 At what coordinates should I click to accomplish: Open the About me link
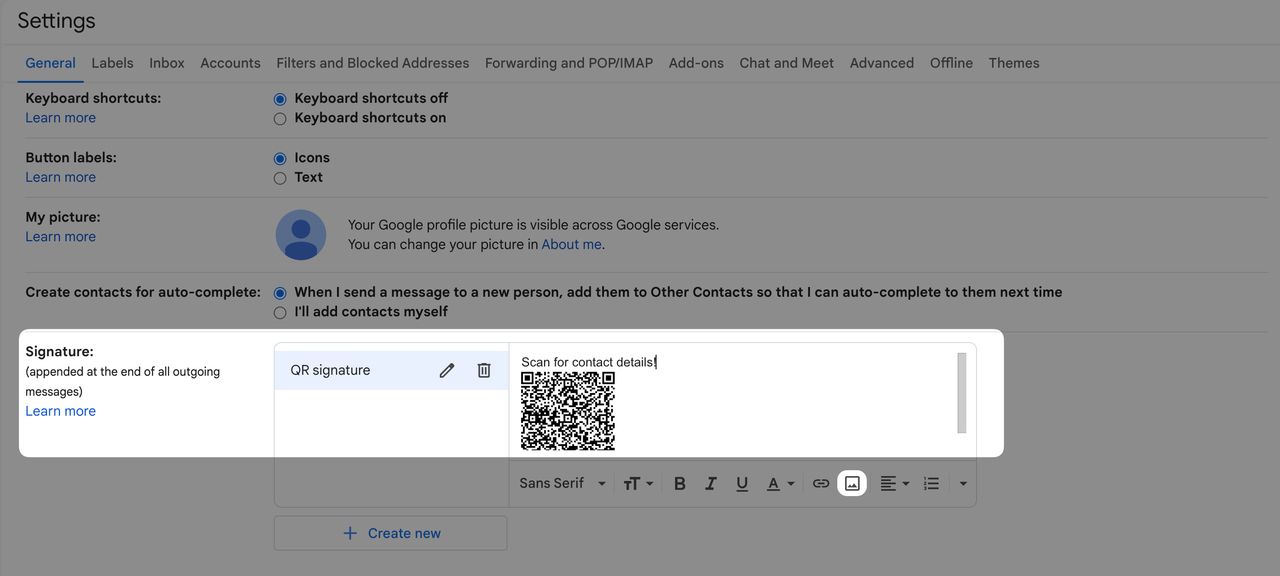click(x=572, y=244)
